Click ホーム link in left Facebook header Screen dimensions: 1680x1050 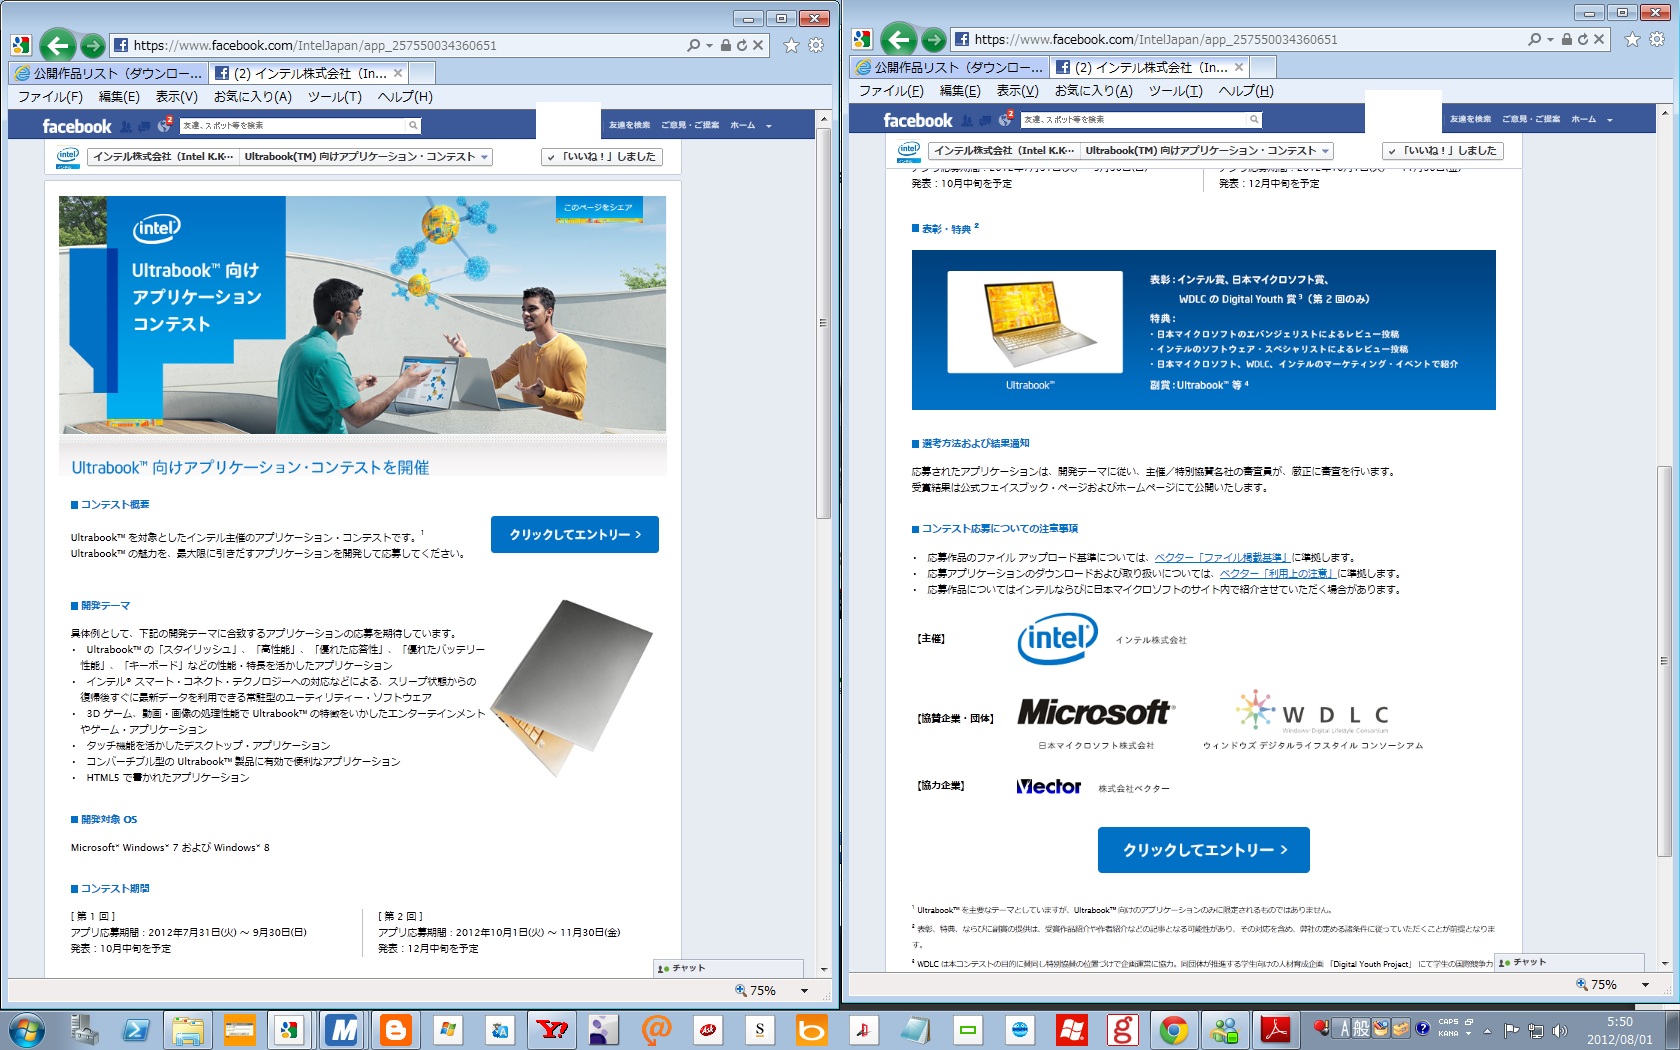pos(742,126)
